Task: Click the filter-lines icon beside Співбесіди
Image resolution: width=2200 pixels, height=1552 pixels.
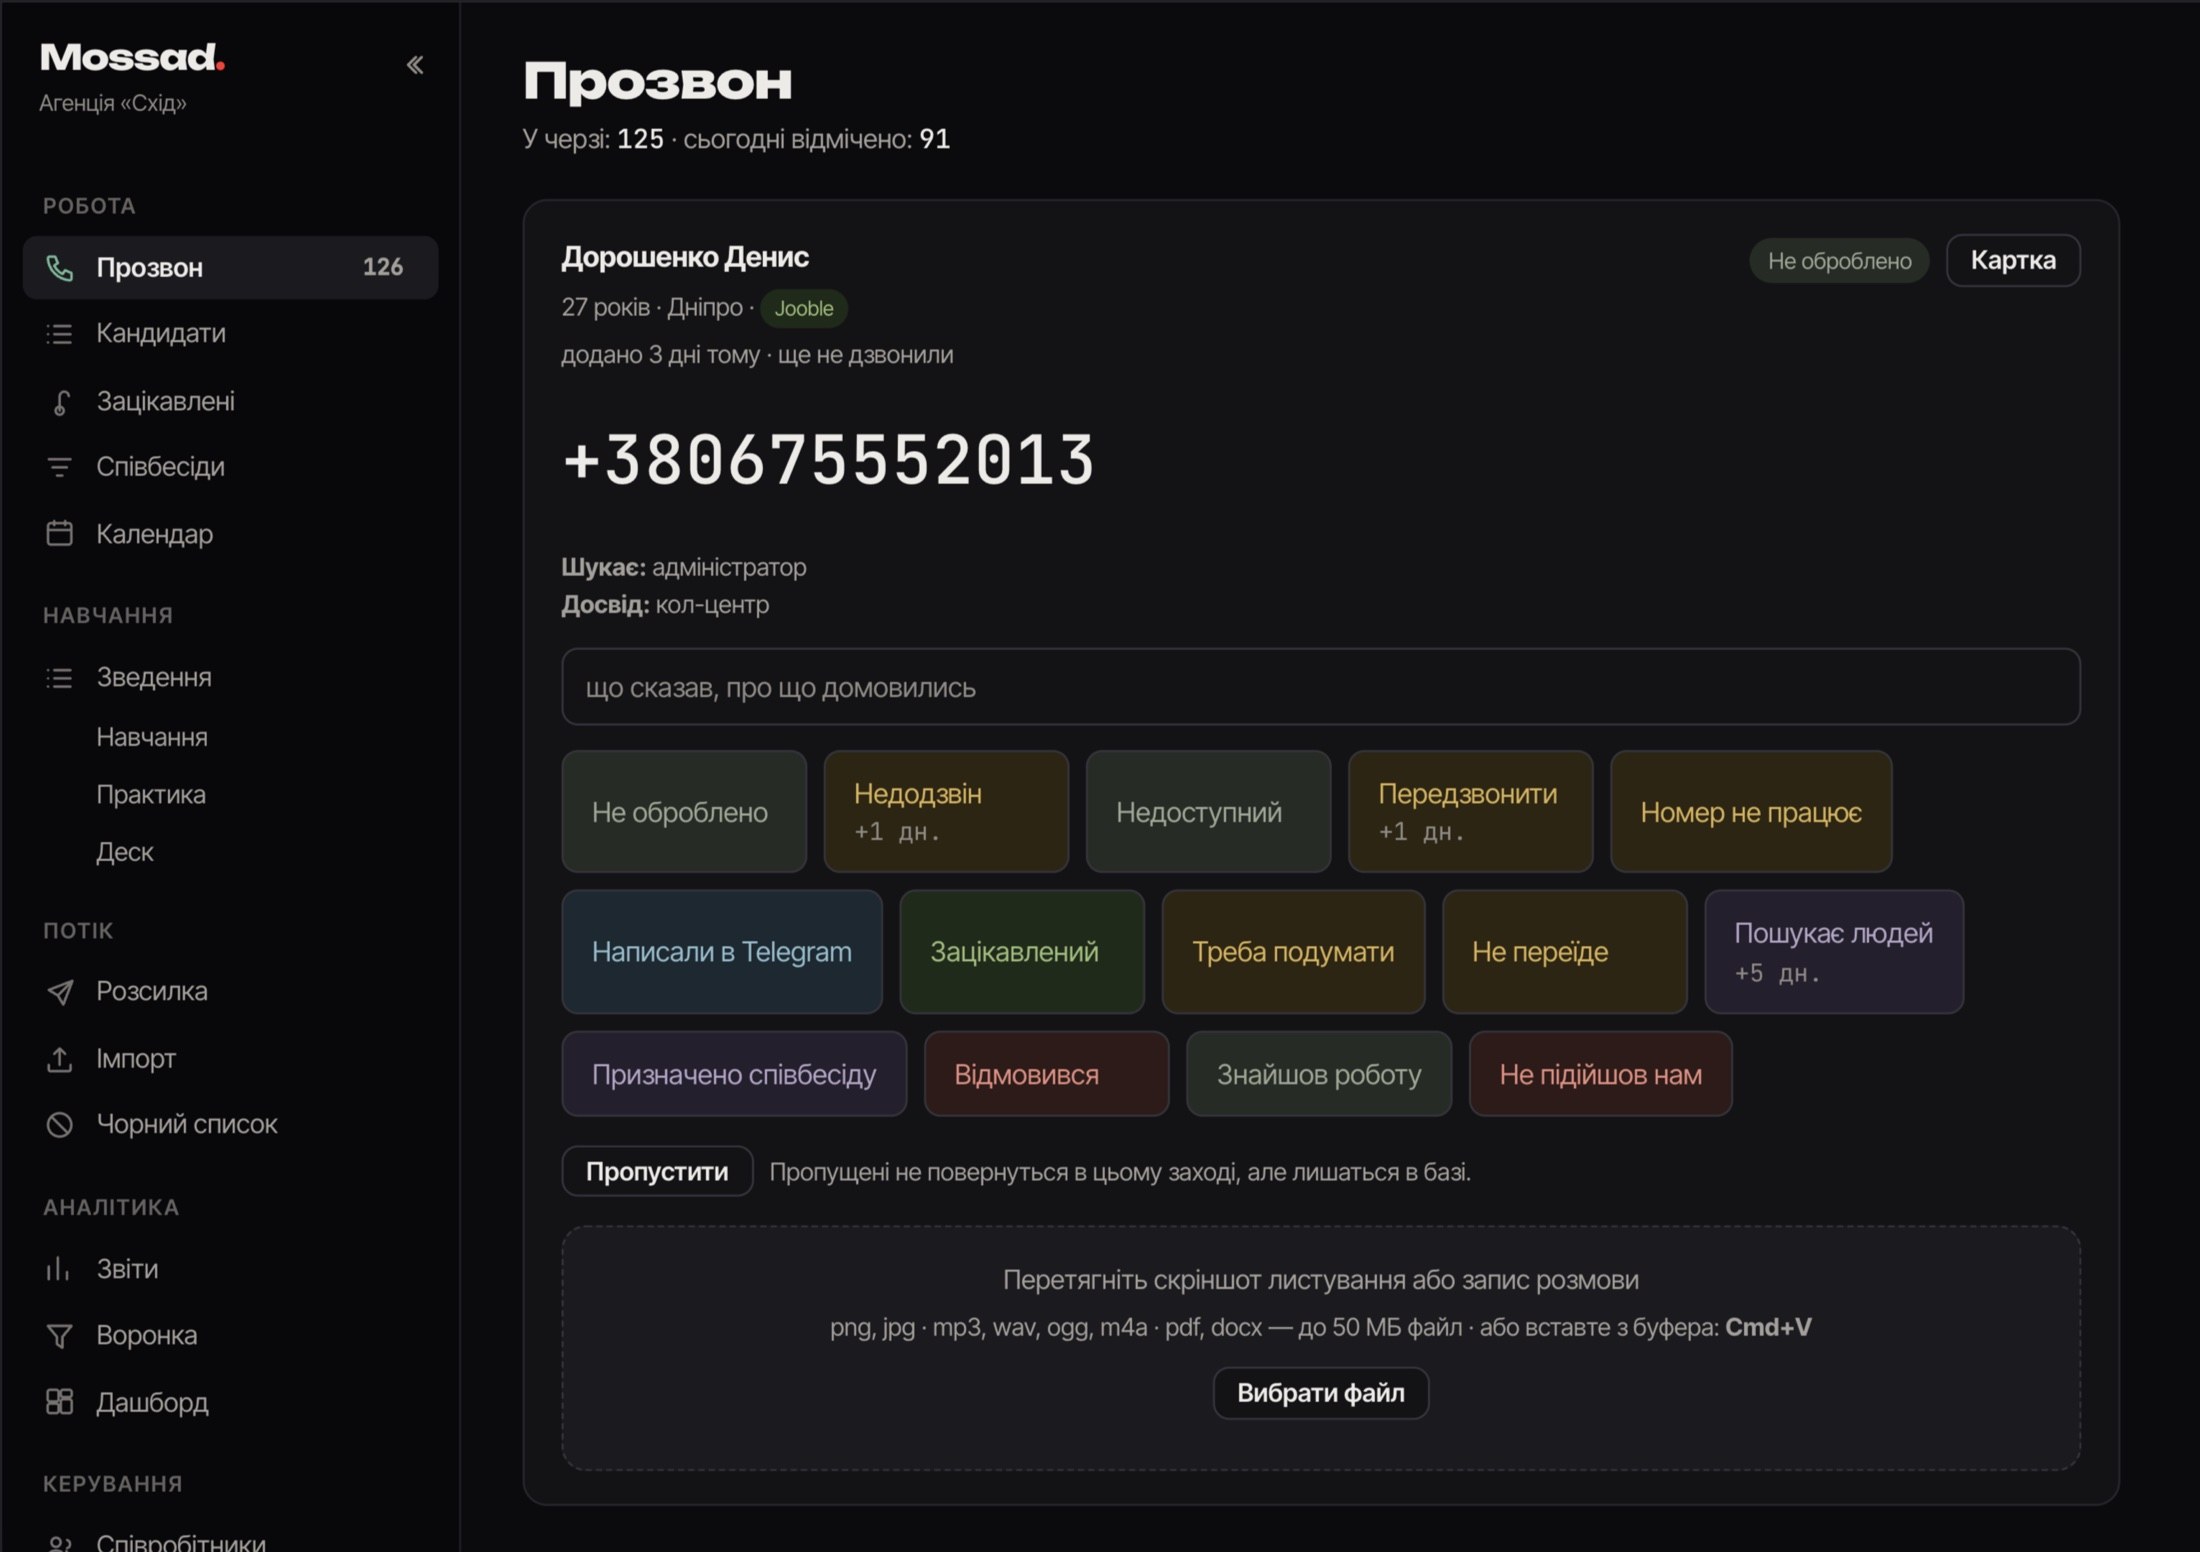Action: [60, 467]
